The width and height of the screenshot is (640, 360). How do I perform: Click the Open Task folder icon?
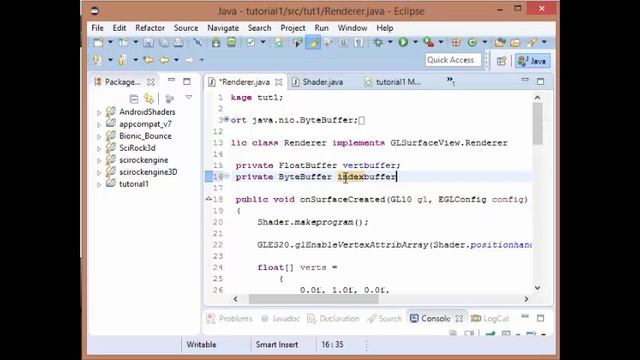[x=515, y=42]
